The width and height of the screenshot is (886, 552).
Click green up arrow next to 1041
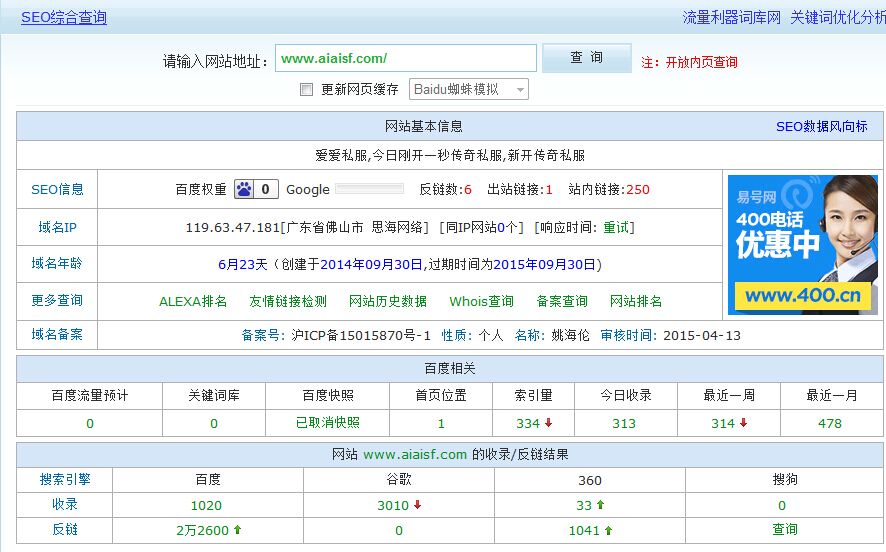pyautogui.click(x=608, y=530)
